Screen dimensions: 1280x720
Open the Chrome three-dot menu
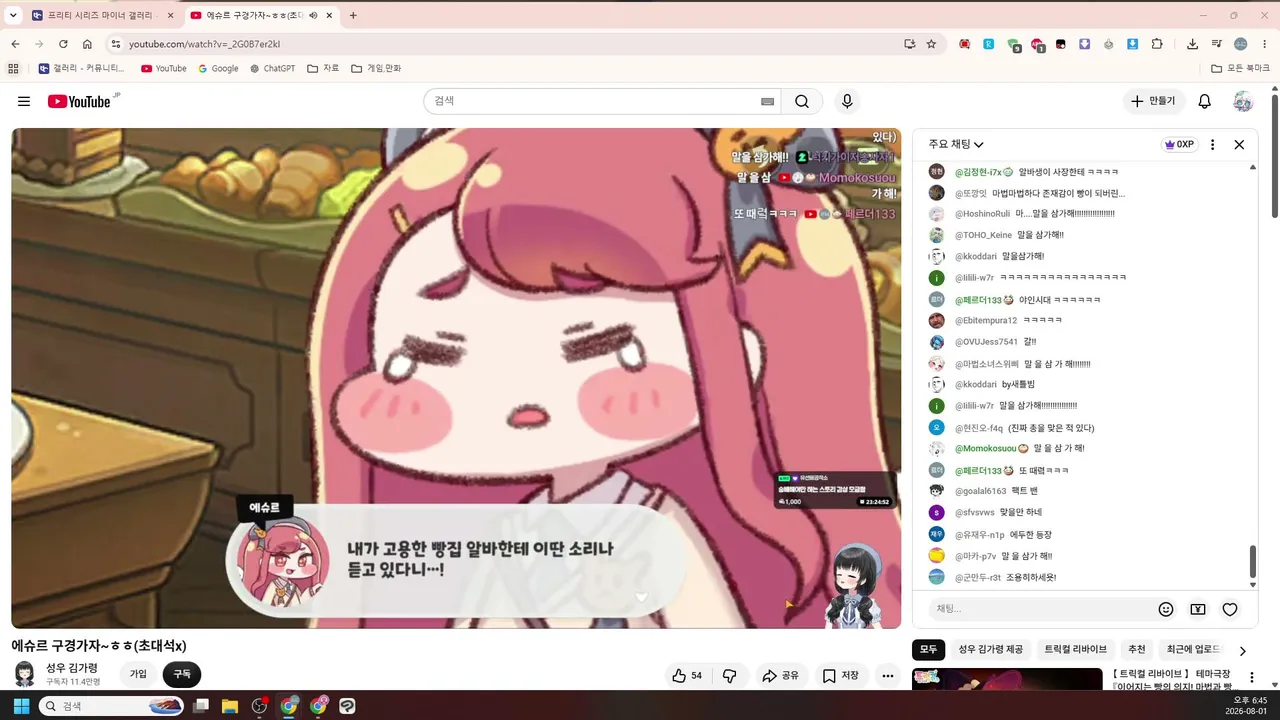(1265, 44)
